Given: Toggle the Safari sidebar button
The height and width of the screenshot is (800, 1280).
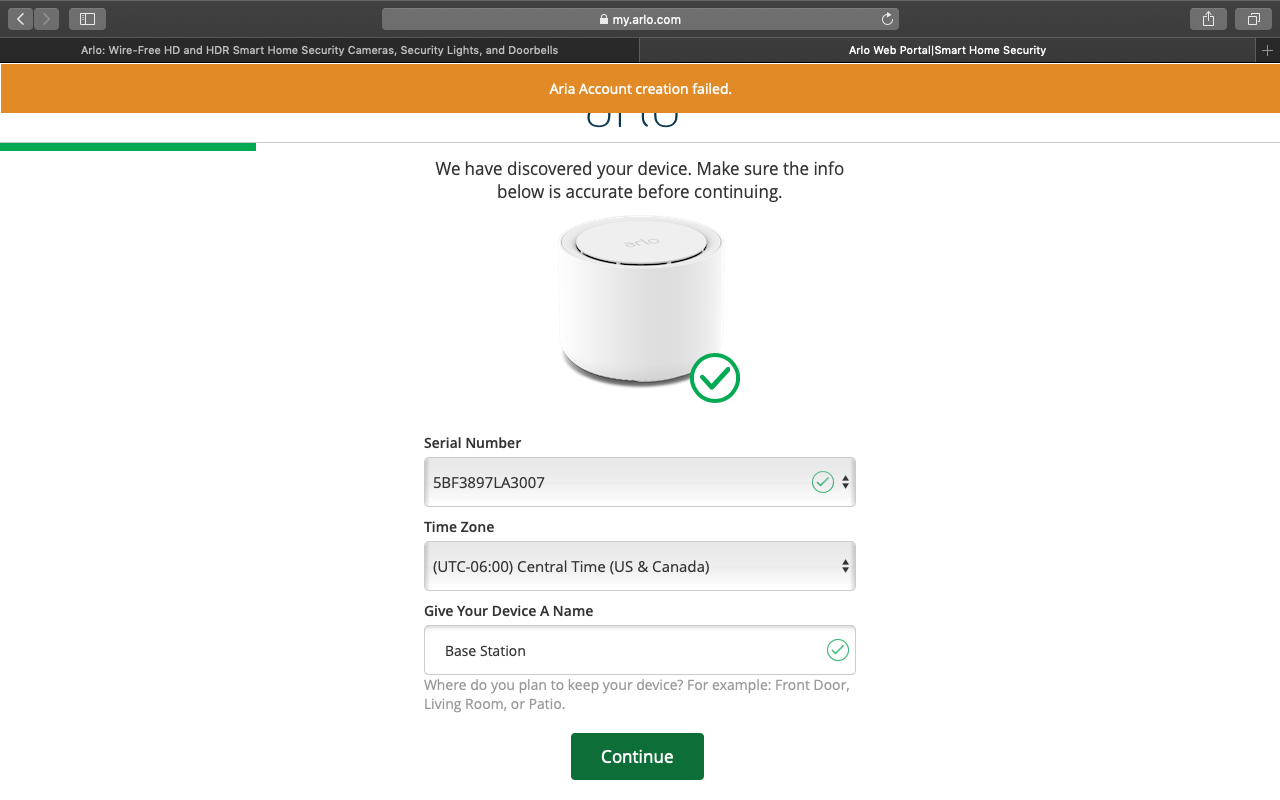Looking at the screenshot, I should tap(87, 19).
